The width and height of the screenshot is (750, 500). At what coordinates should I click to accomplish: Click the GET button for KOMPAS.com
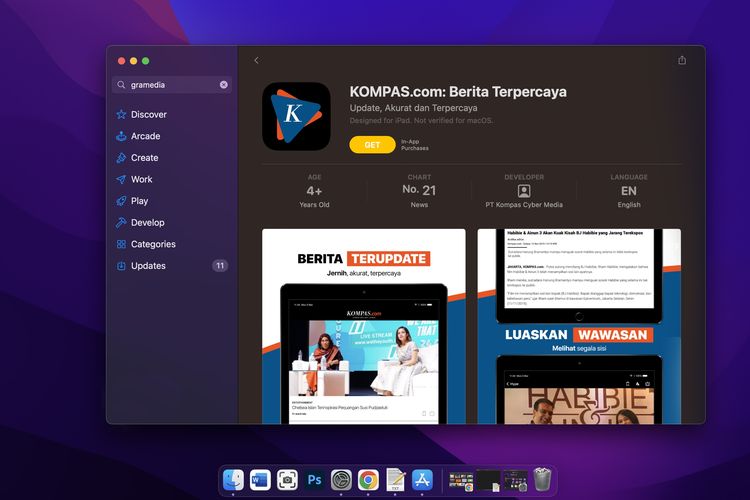tap(372, 144)
